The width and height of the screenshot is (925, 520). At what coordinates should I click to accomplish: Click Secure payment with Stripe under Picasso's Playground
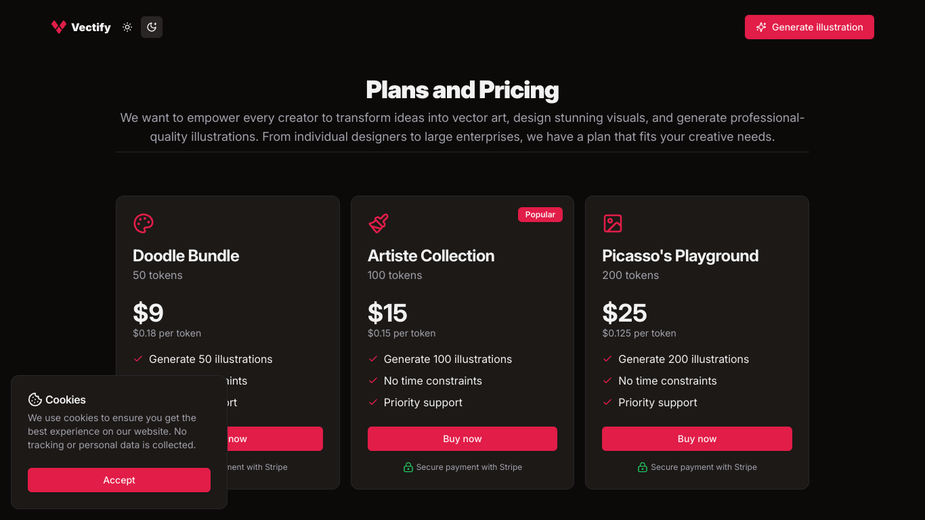[704, 467]
